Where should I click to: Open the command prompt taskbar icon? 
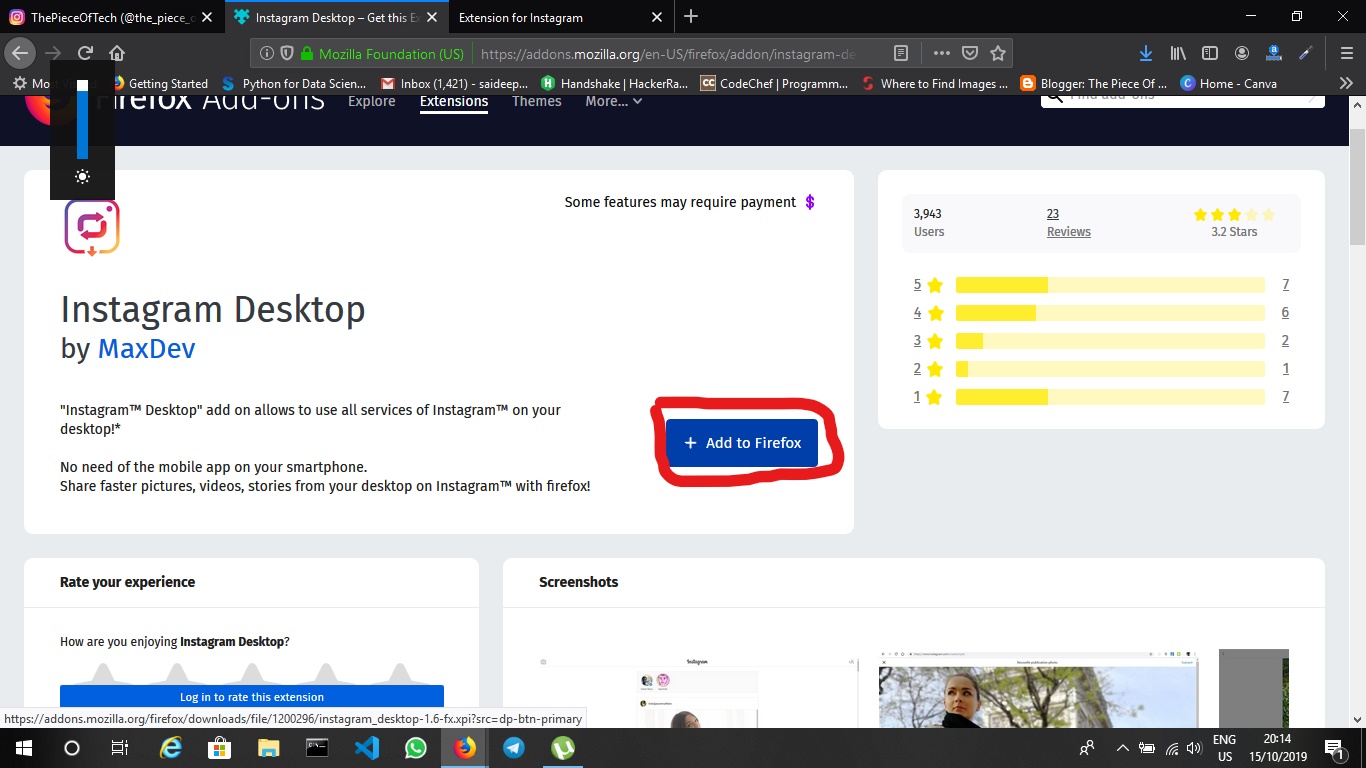pos(317,748)
